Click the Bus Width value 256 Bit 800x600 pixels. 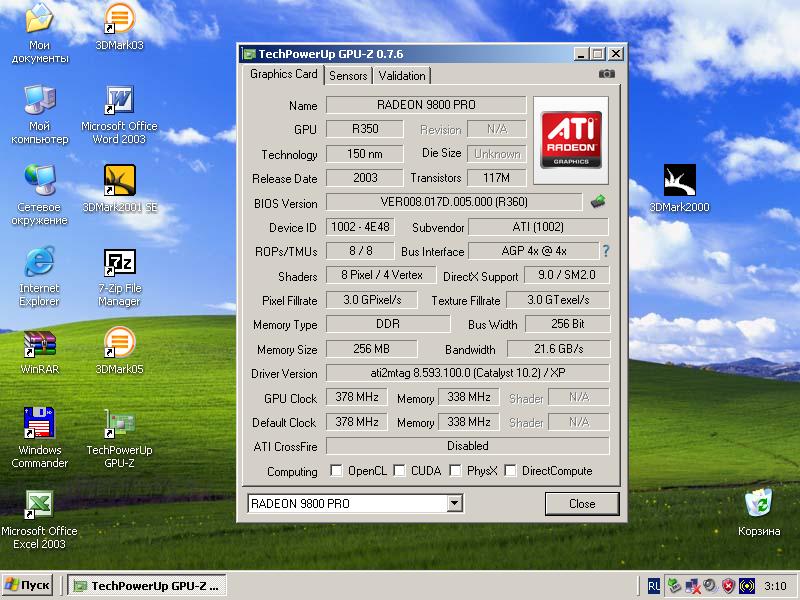click(x=567, y=324)
